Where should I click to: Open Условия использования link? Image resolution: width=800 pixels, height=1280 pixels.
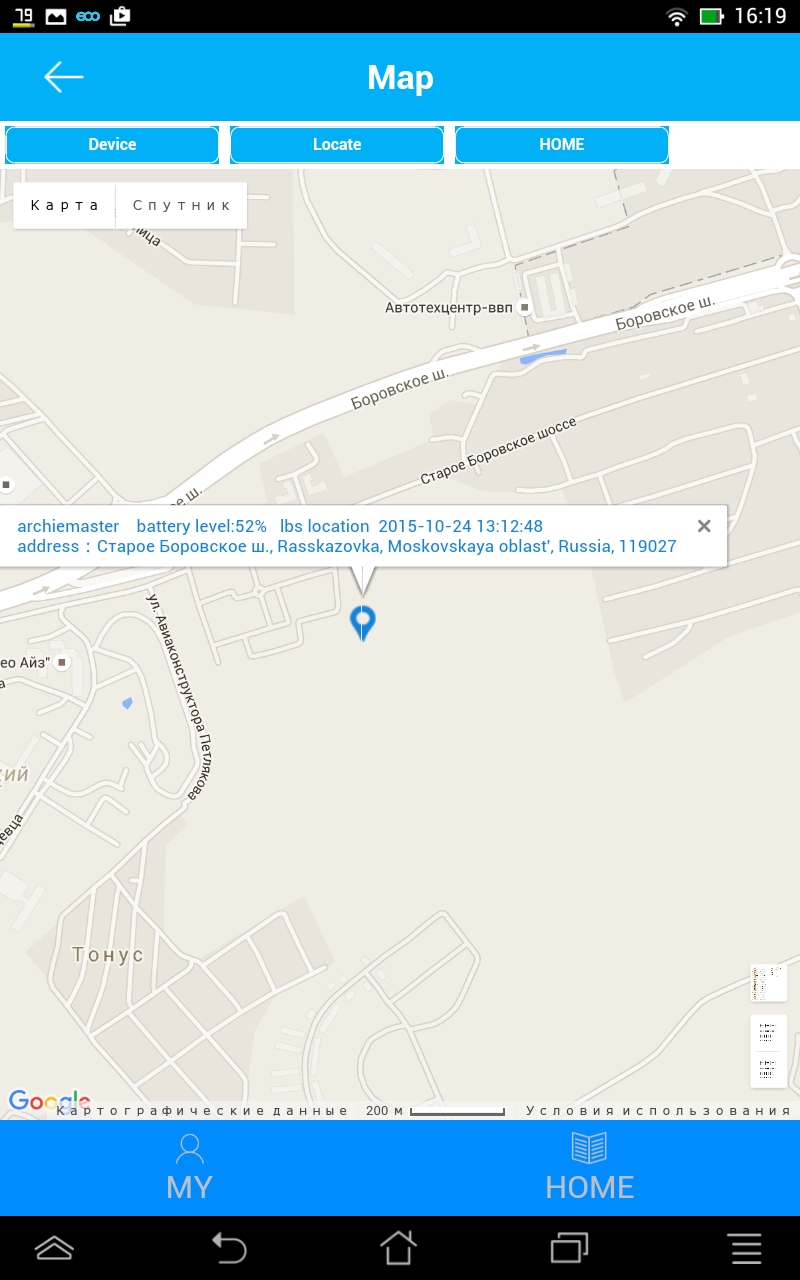658,1111
